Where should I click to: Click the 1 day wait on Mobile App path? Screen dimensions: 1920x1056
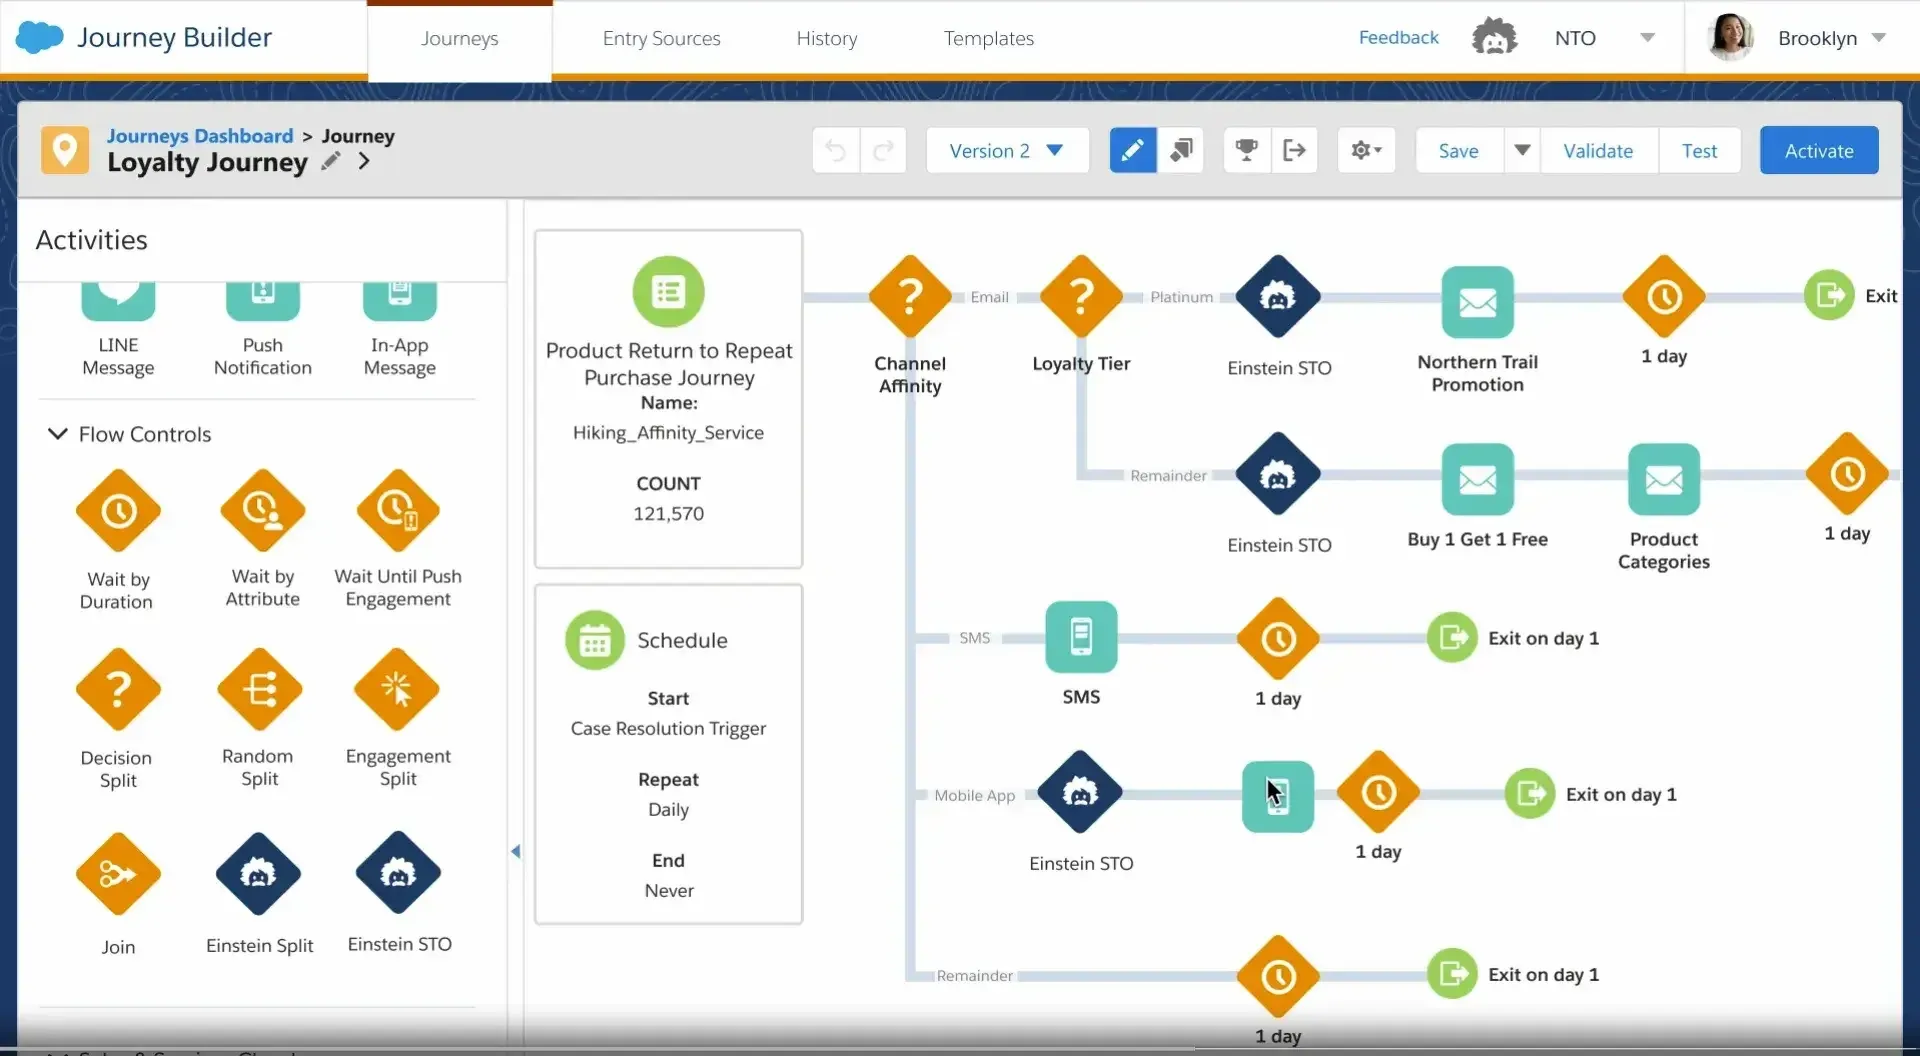coord(1378,793)
